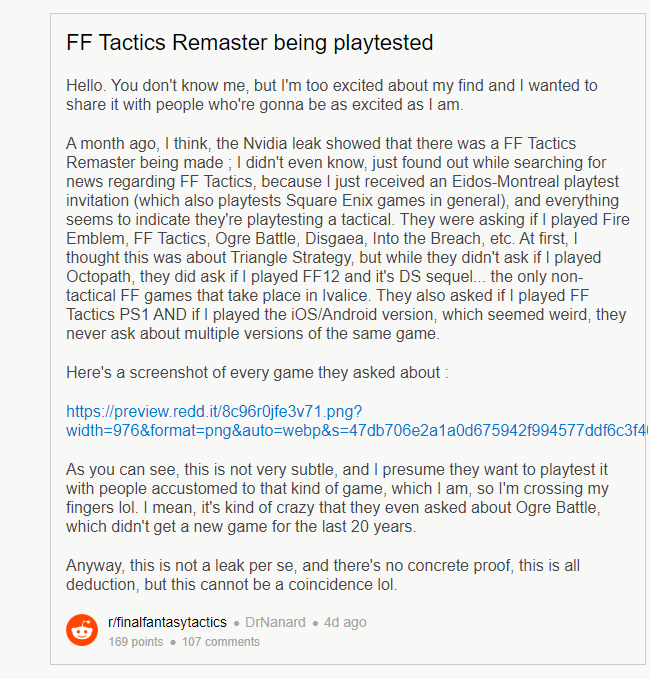
Task: Click the 'Anyway, this is not a leak' paragraph
Action: point(323,575)
